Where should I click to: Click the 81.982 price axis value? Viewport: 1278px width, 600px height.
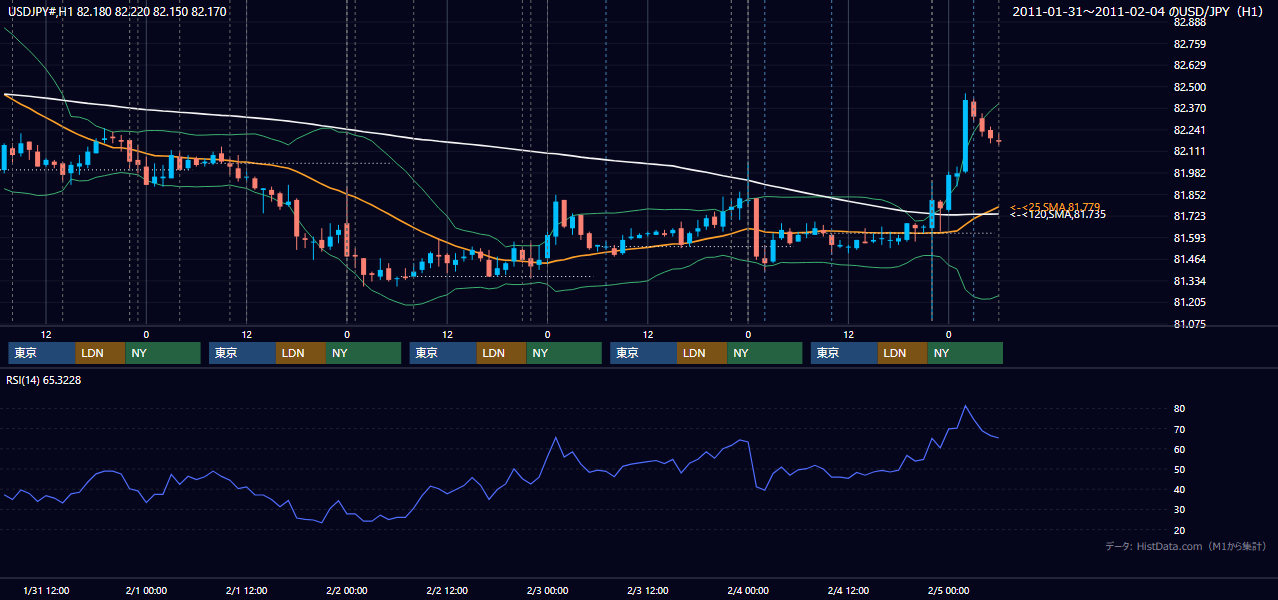click(1189, 173)
